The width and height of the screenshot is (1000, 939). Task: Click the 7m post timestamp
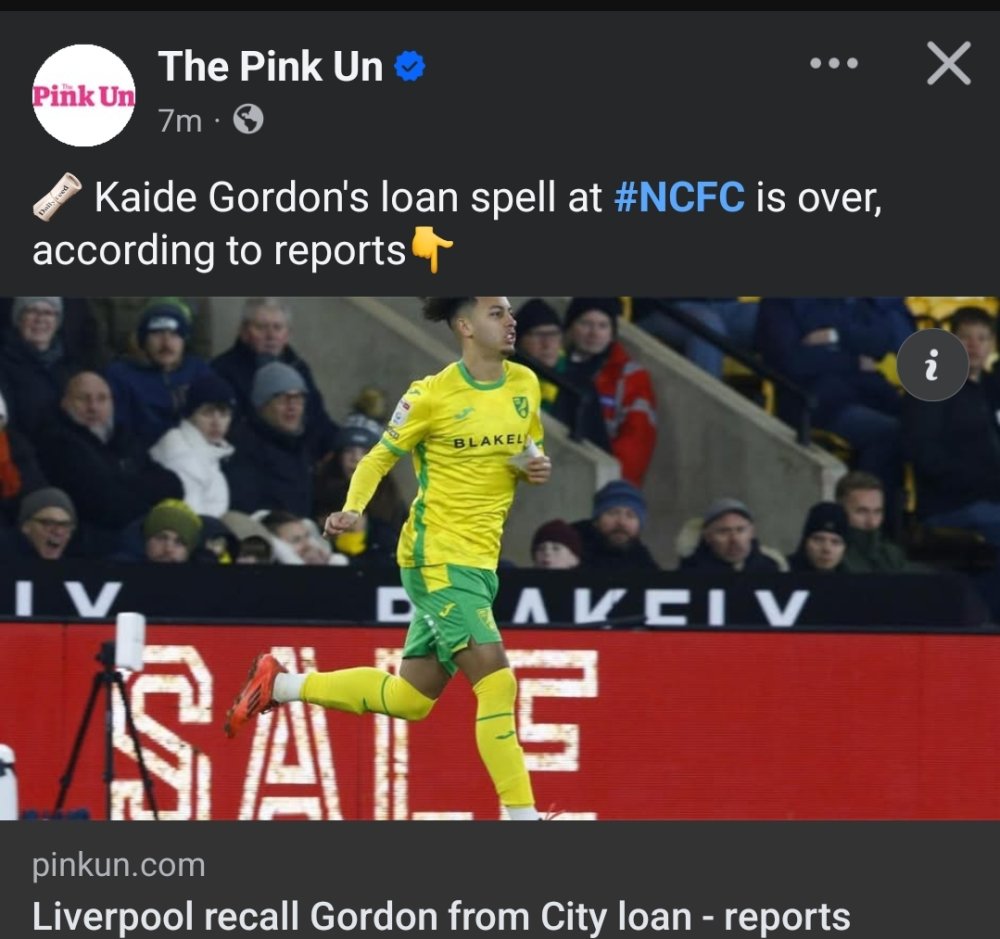[x=180, y=121]
